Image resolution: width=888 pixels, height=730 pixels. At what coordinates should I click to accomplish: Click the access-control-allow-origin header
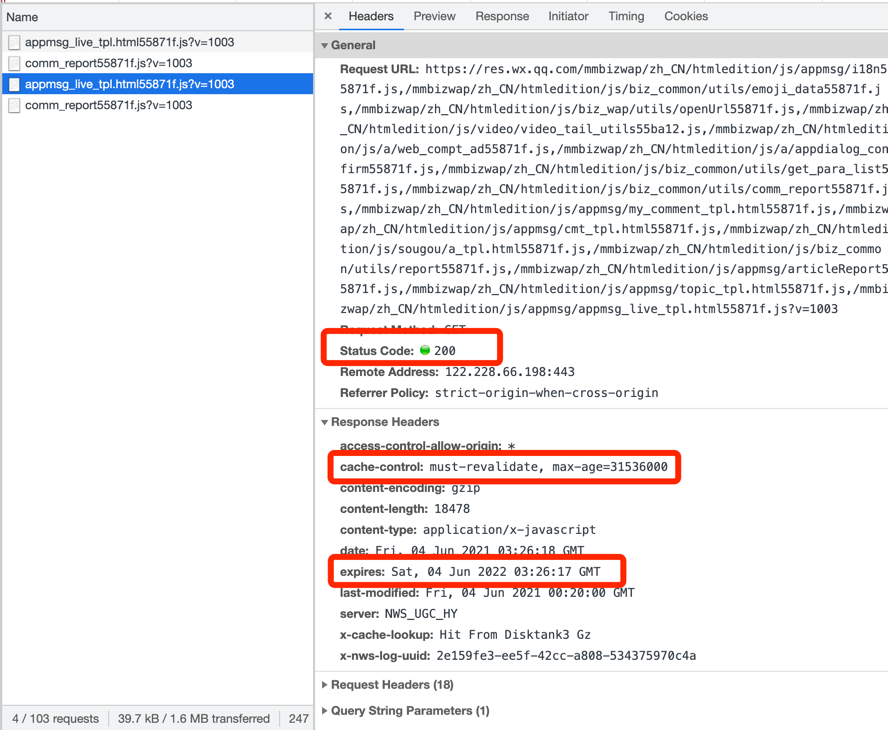click(x=428, y=446)
